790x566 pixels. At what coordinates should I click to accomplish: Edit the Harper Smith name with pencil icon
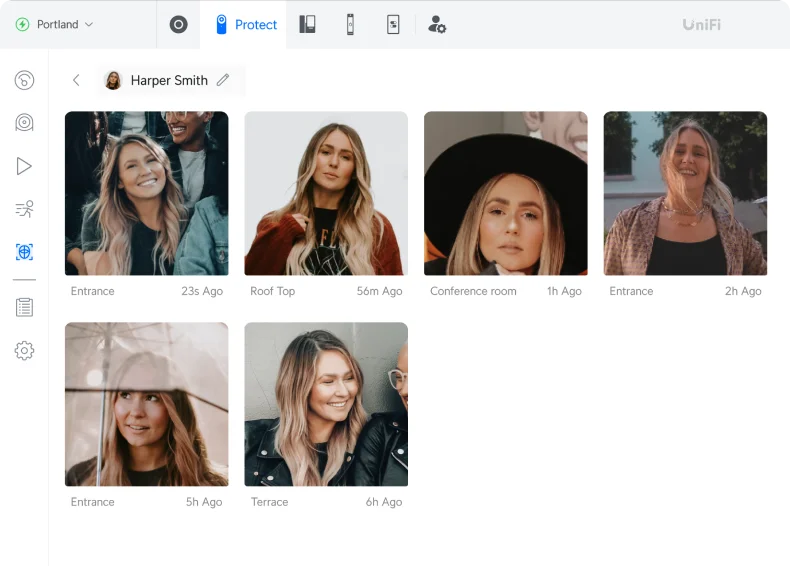[x=223, y=80]
